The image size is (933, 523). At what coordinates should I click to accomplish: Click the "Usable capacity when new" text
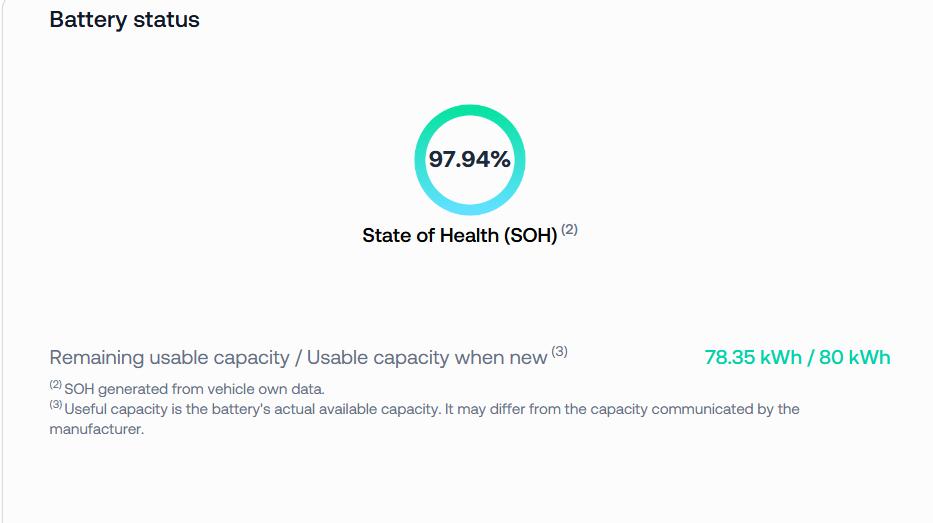tap(427, 358)
